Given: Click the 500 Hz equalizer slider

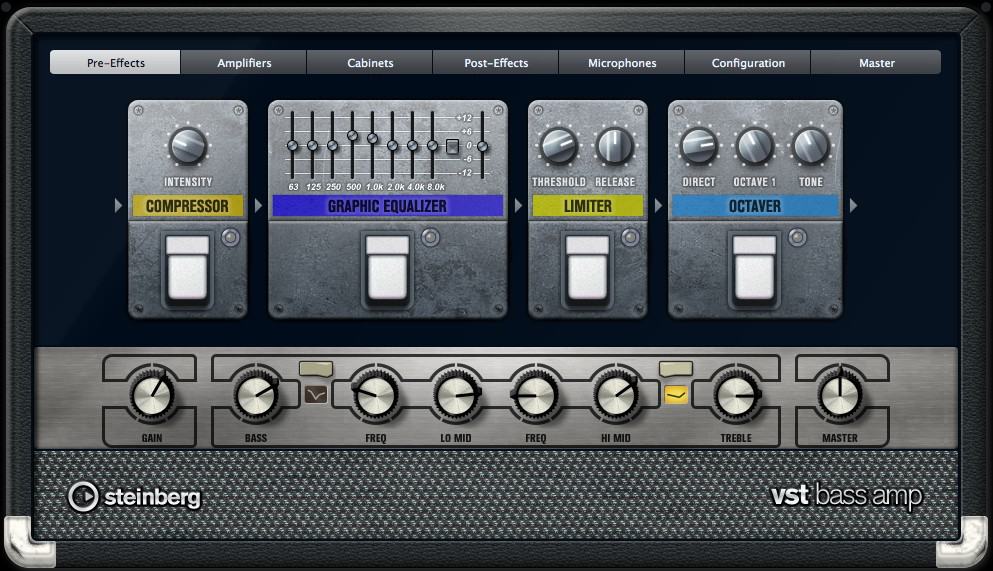Looking at the screenshot, I should click(x=352, y=135).
